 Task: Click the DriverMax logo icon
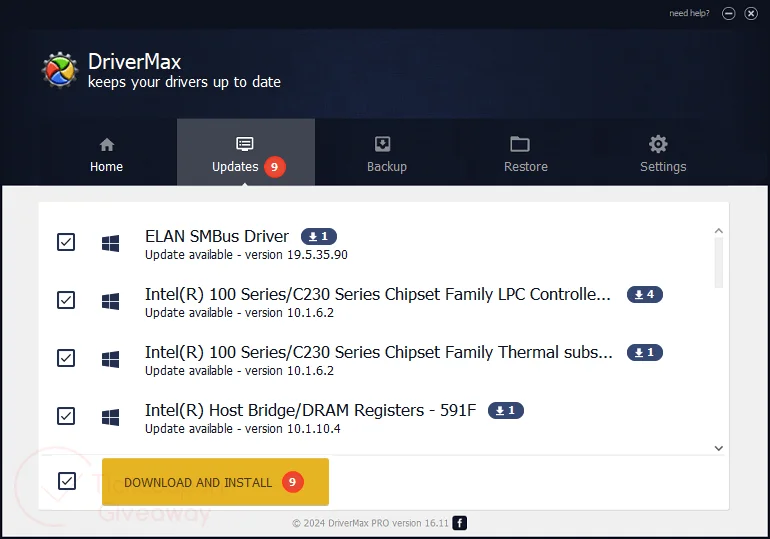click(59, 71)
